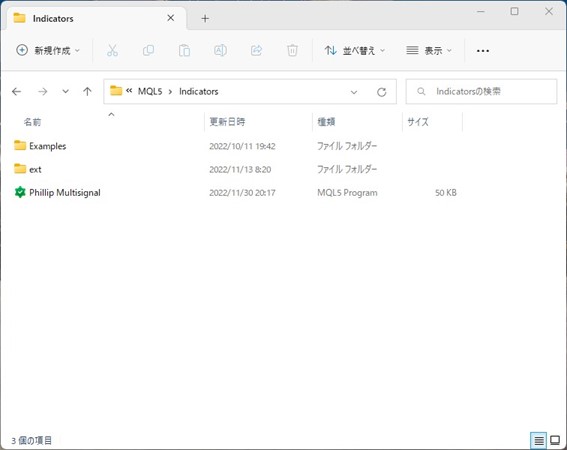
Task: Select the MQL5 breadcrumb segment
Action: [150, 92]
